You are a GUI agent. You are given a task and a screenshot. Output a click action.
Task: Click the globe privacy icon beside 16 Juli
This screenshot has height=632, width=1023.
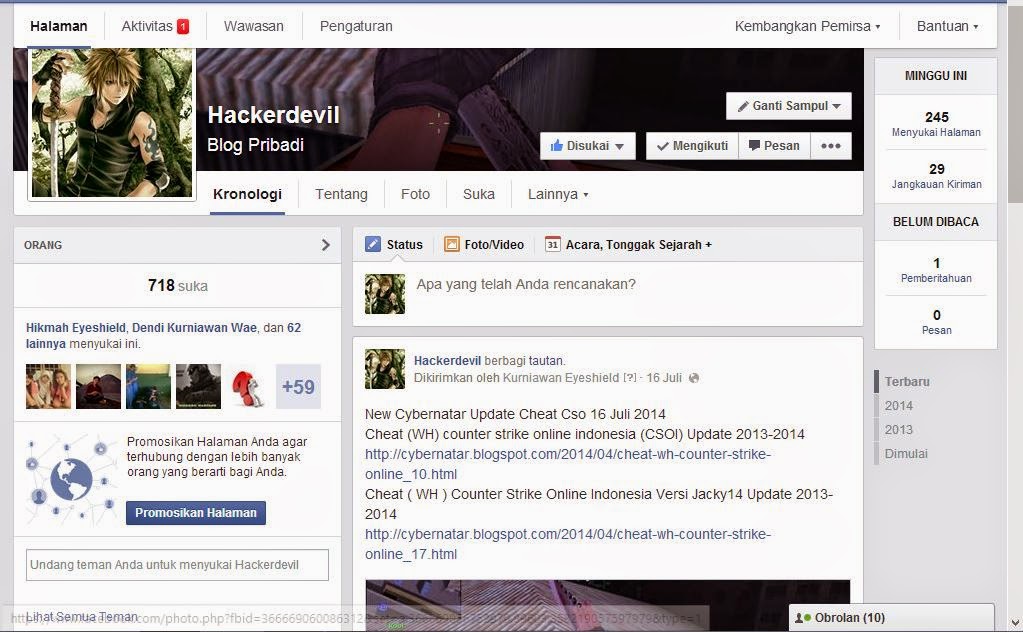[x=694, y=378]
